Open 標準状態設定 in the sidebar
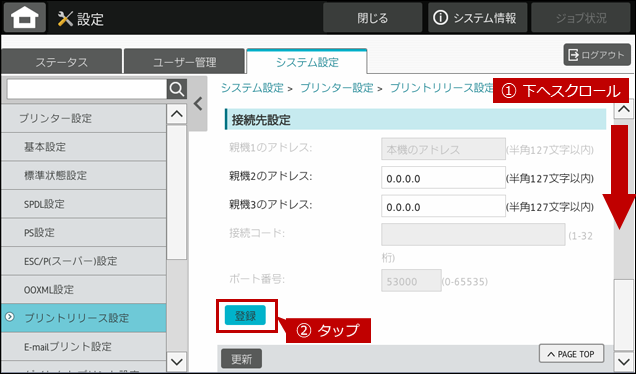This screenshot has height=374, width=636. coord(84,175)
